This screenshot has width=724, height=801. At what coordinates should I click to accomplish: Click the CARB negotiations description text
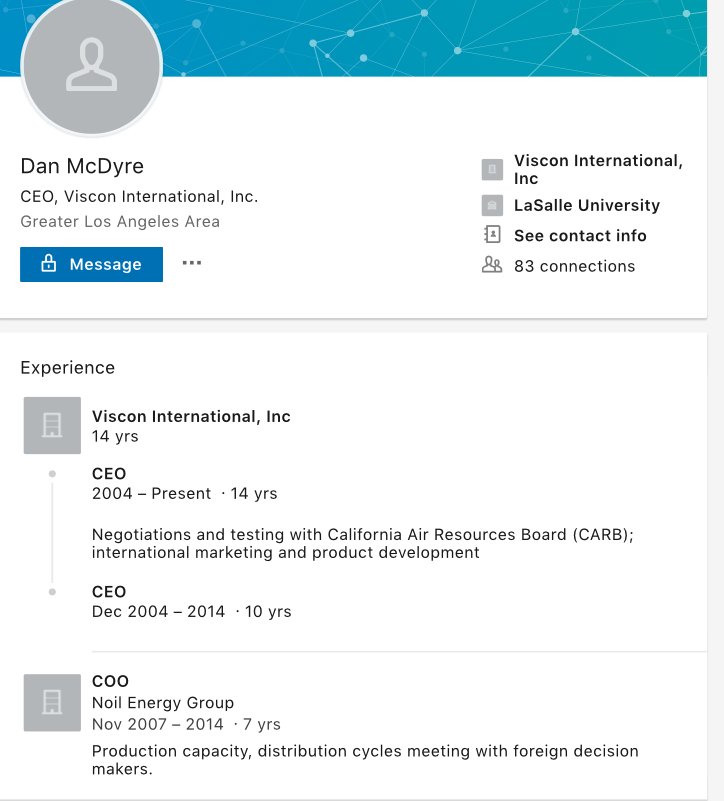363,544
